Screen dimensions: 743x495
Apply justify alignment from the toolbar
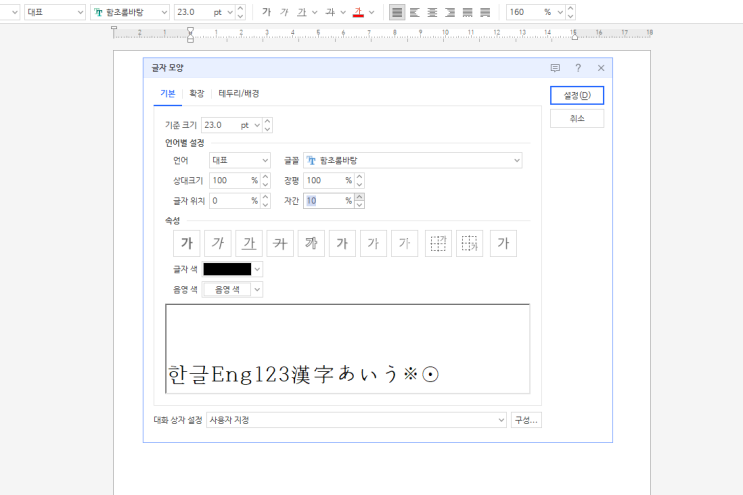pyautogui.click(x=397, y=12)
